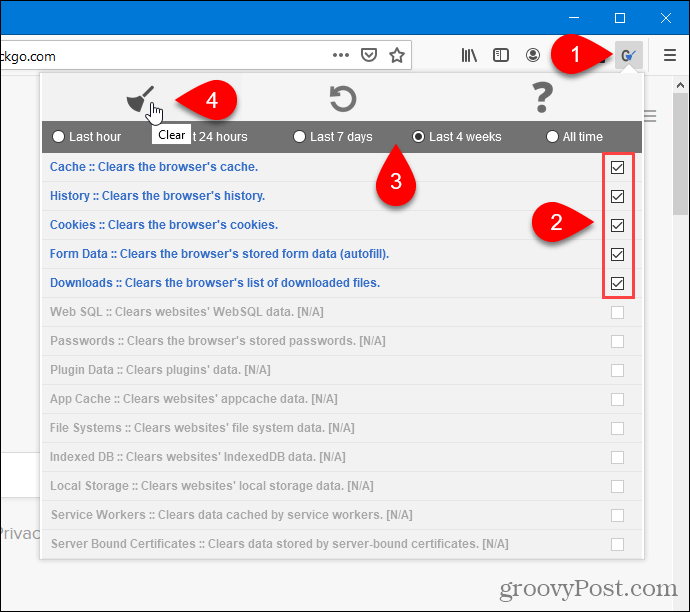Click the circular reset arrow icon

343,99
